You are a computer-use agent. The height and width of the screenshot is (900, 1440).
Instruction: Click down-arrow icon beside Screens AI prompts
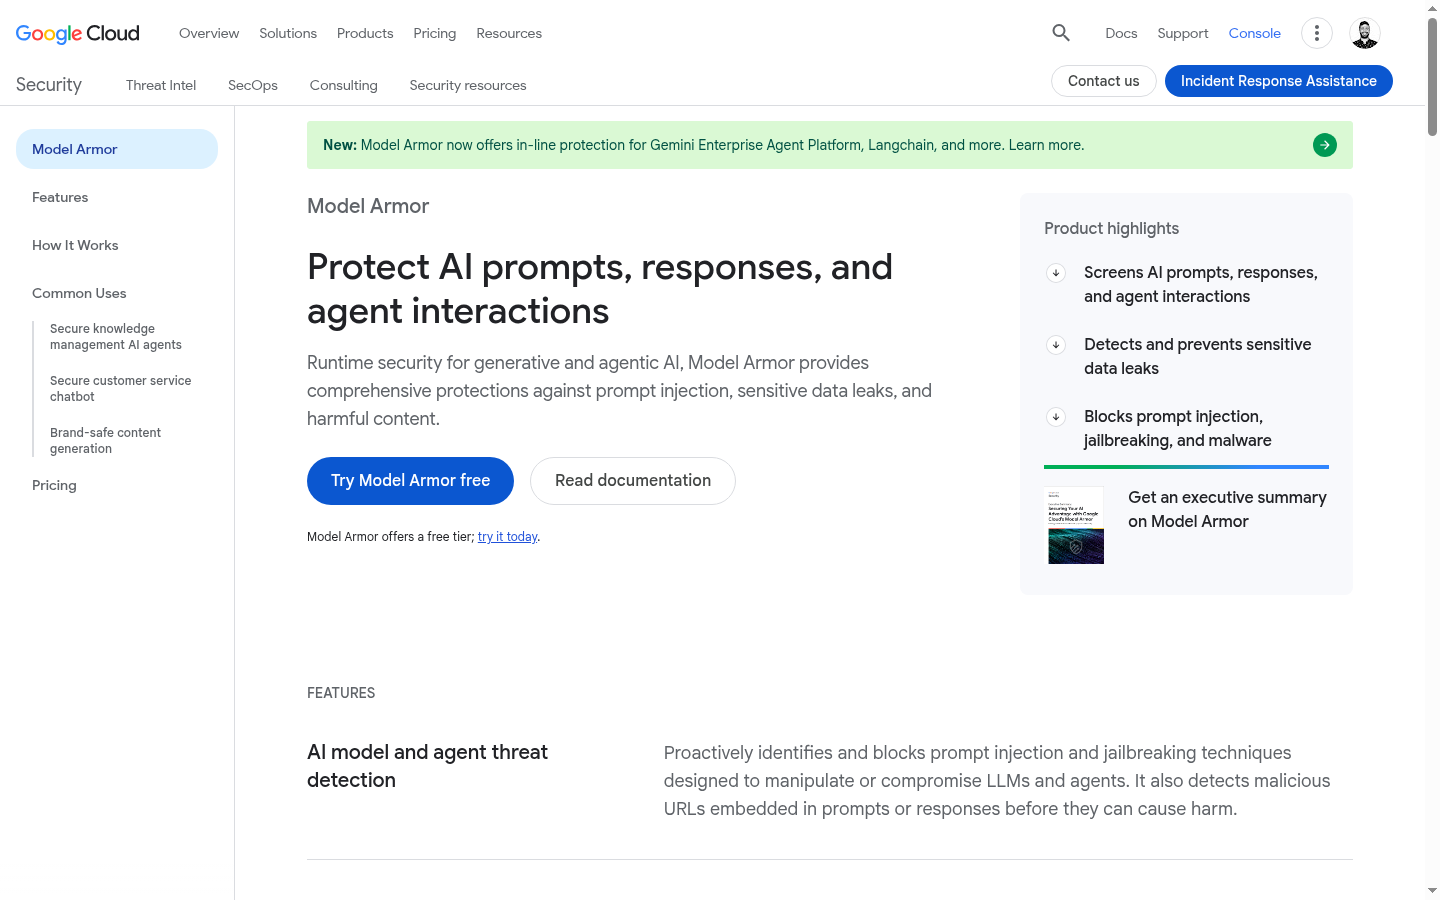pyautogui.click(x=1056, y=272)
